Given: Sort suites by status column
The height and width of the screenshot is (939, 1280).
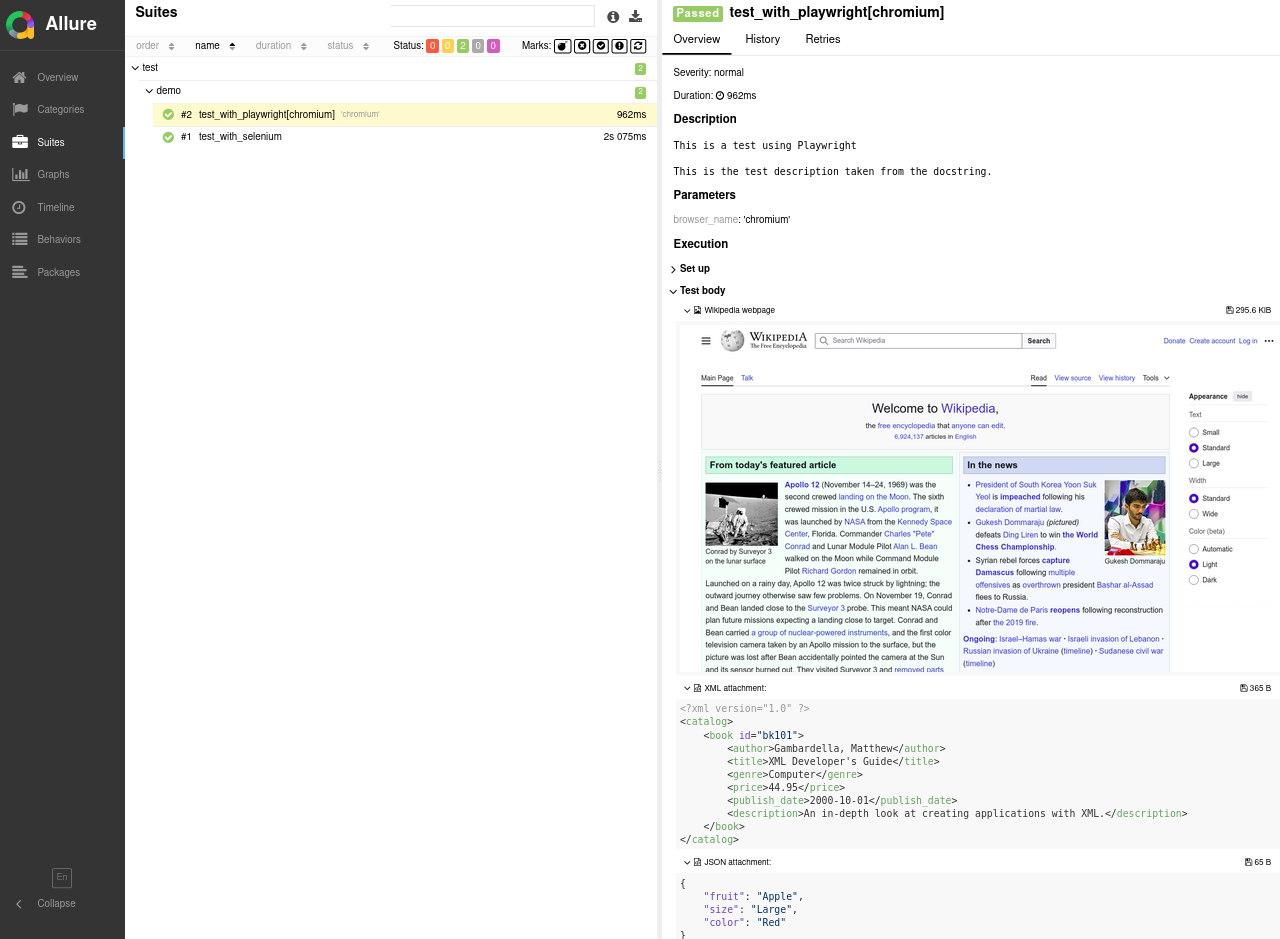Looking at the screenshot, I should (348, 46).
